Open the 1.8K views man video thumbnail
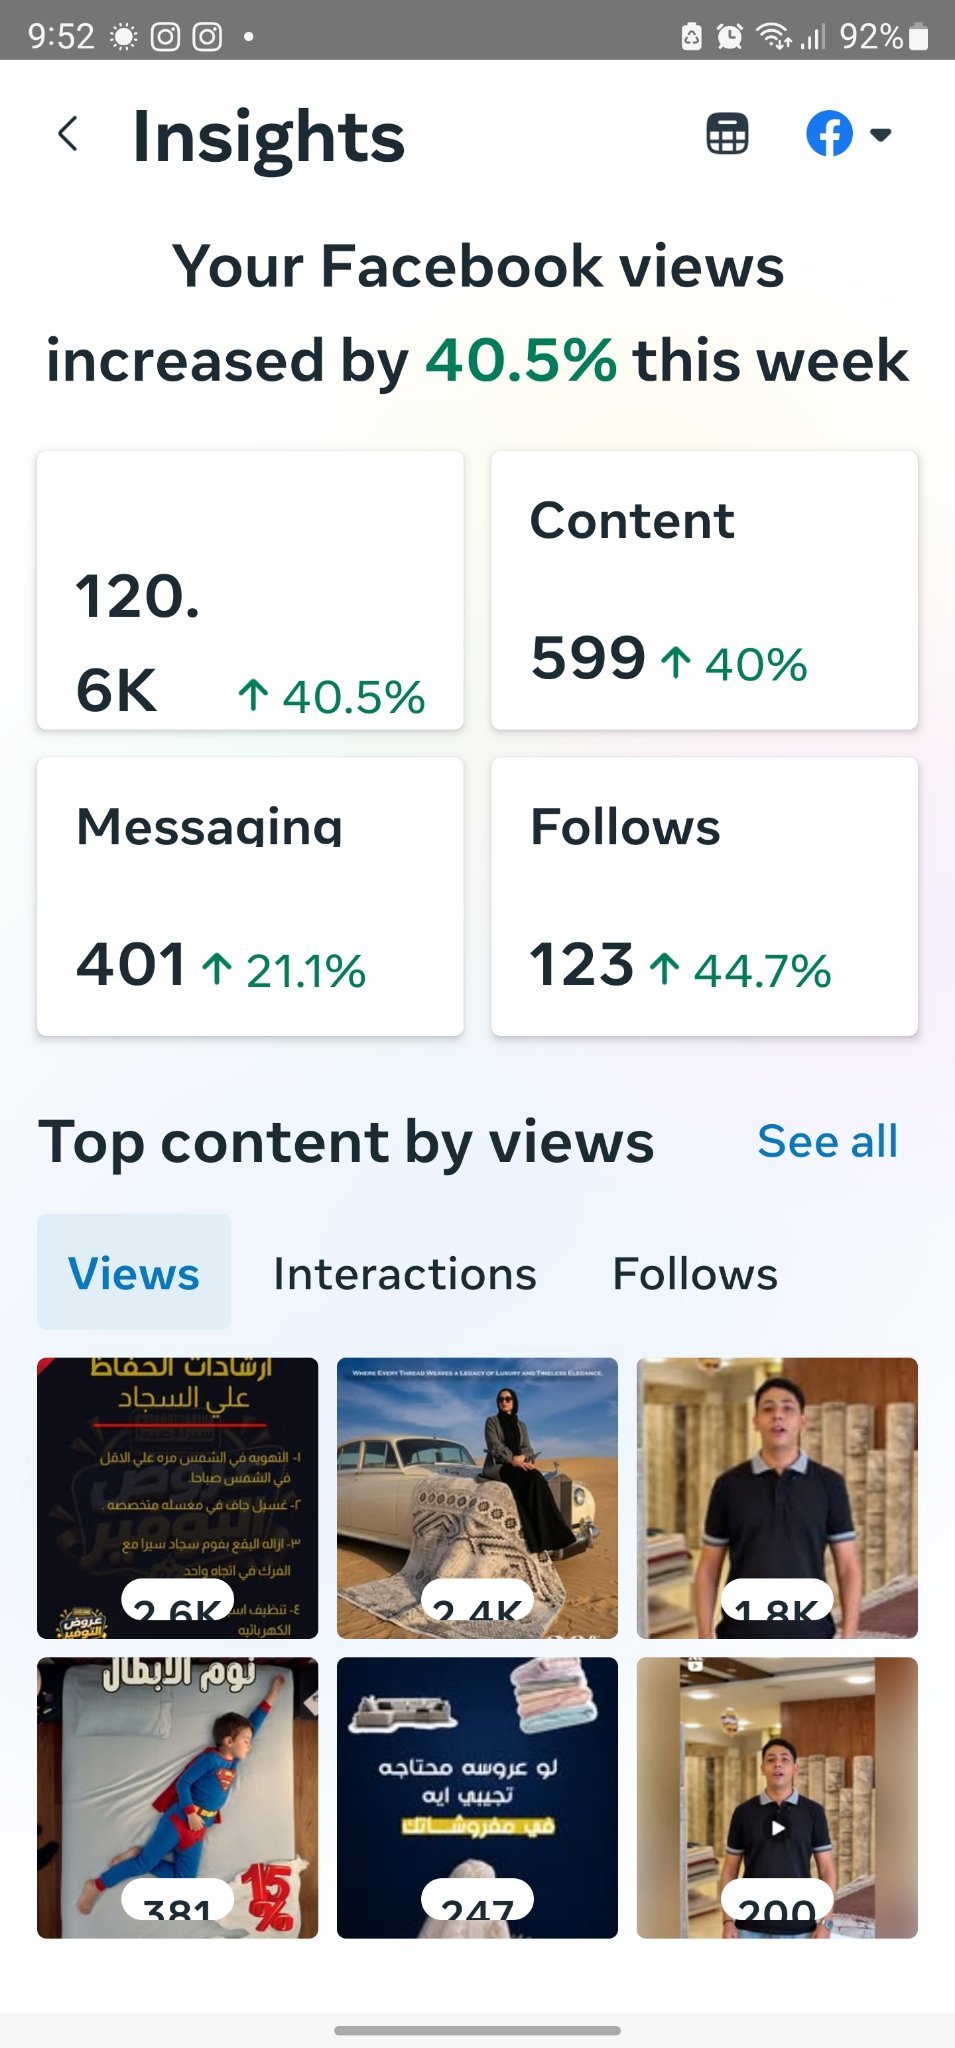Viewport: 955px width, 2048px height. point(777,1498)
